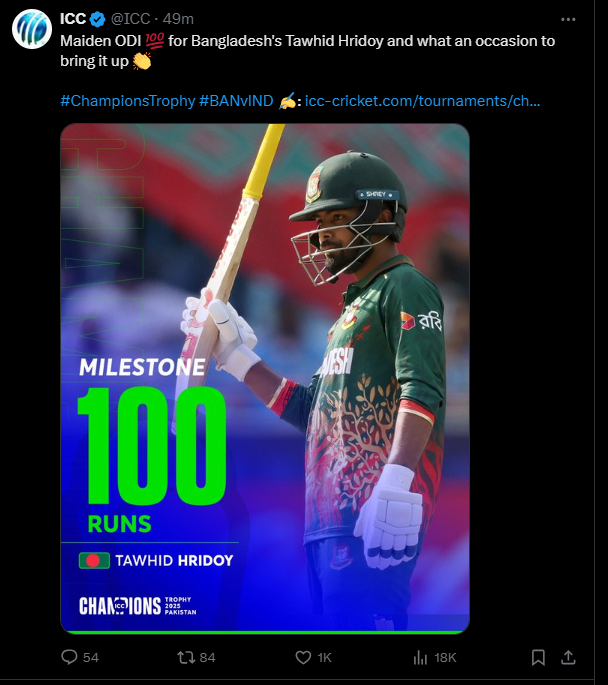Open the share post icon
The width and height of the screenshot is (608, 685).
568,657
